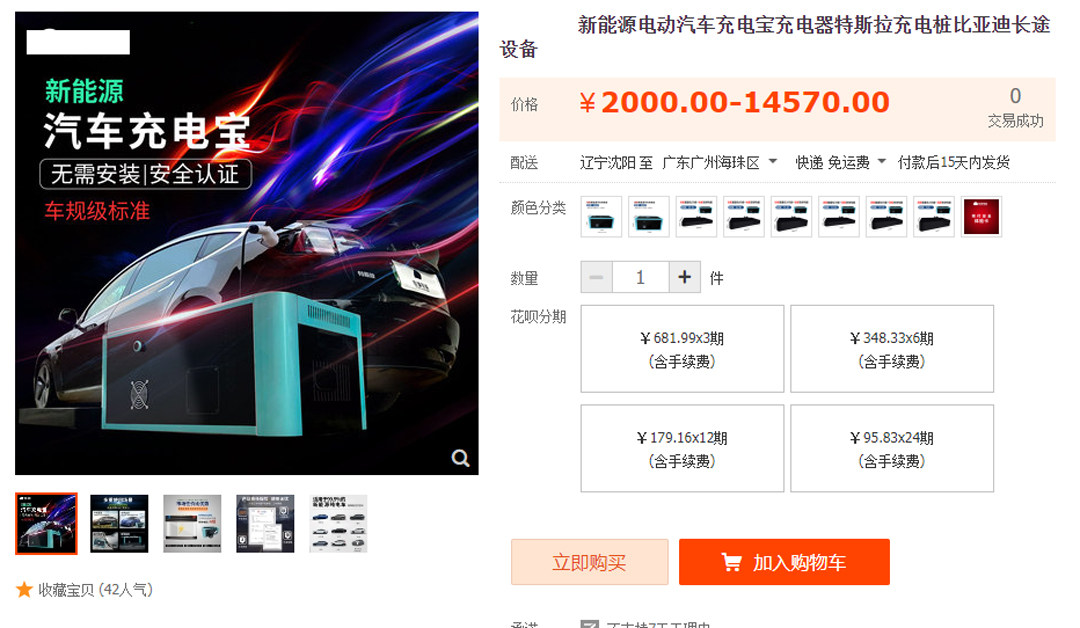View the second product thumbnail image

click(x=119, y=523)
